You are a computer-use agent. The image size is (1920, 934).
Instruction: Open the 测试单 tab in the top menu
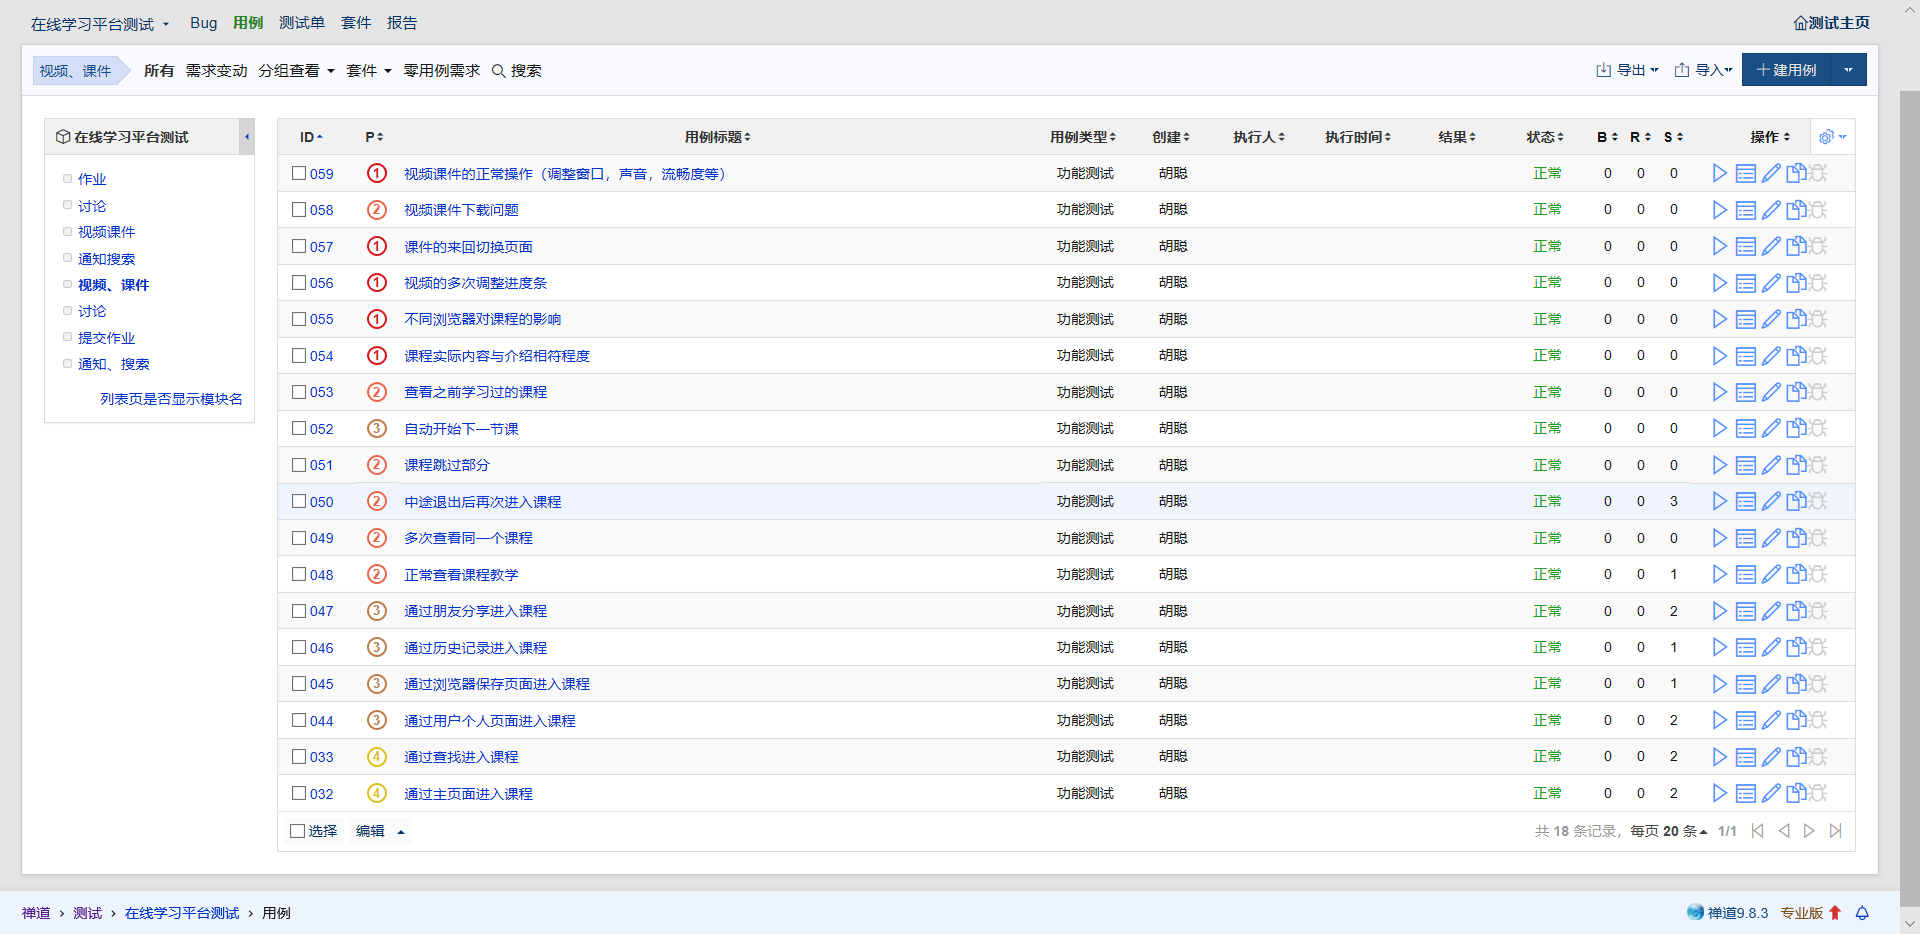(301, 23)
